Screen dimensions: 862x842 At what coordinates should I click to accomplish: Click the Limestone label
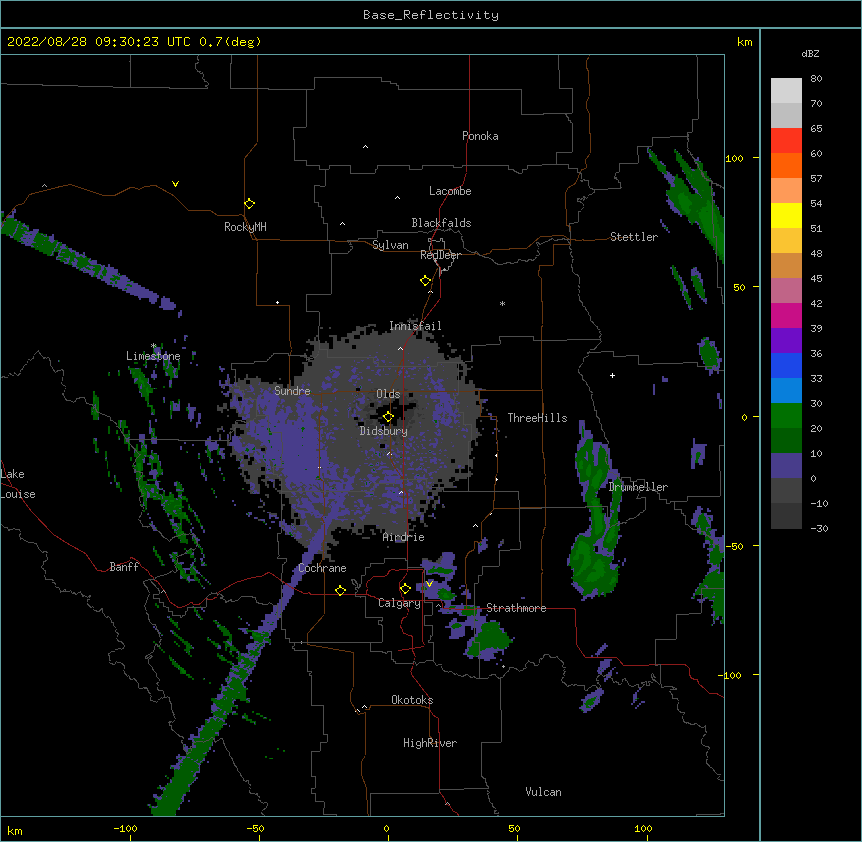pyautogui.click(x=153, y=356)
